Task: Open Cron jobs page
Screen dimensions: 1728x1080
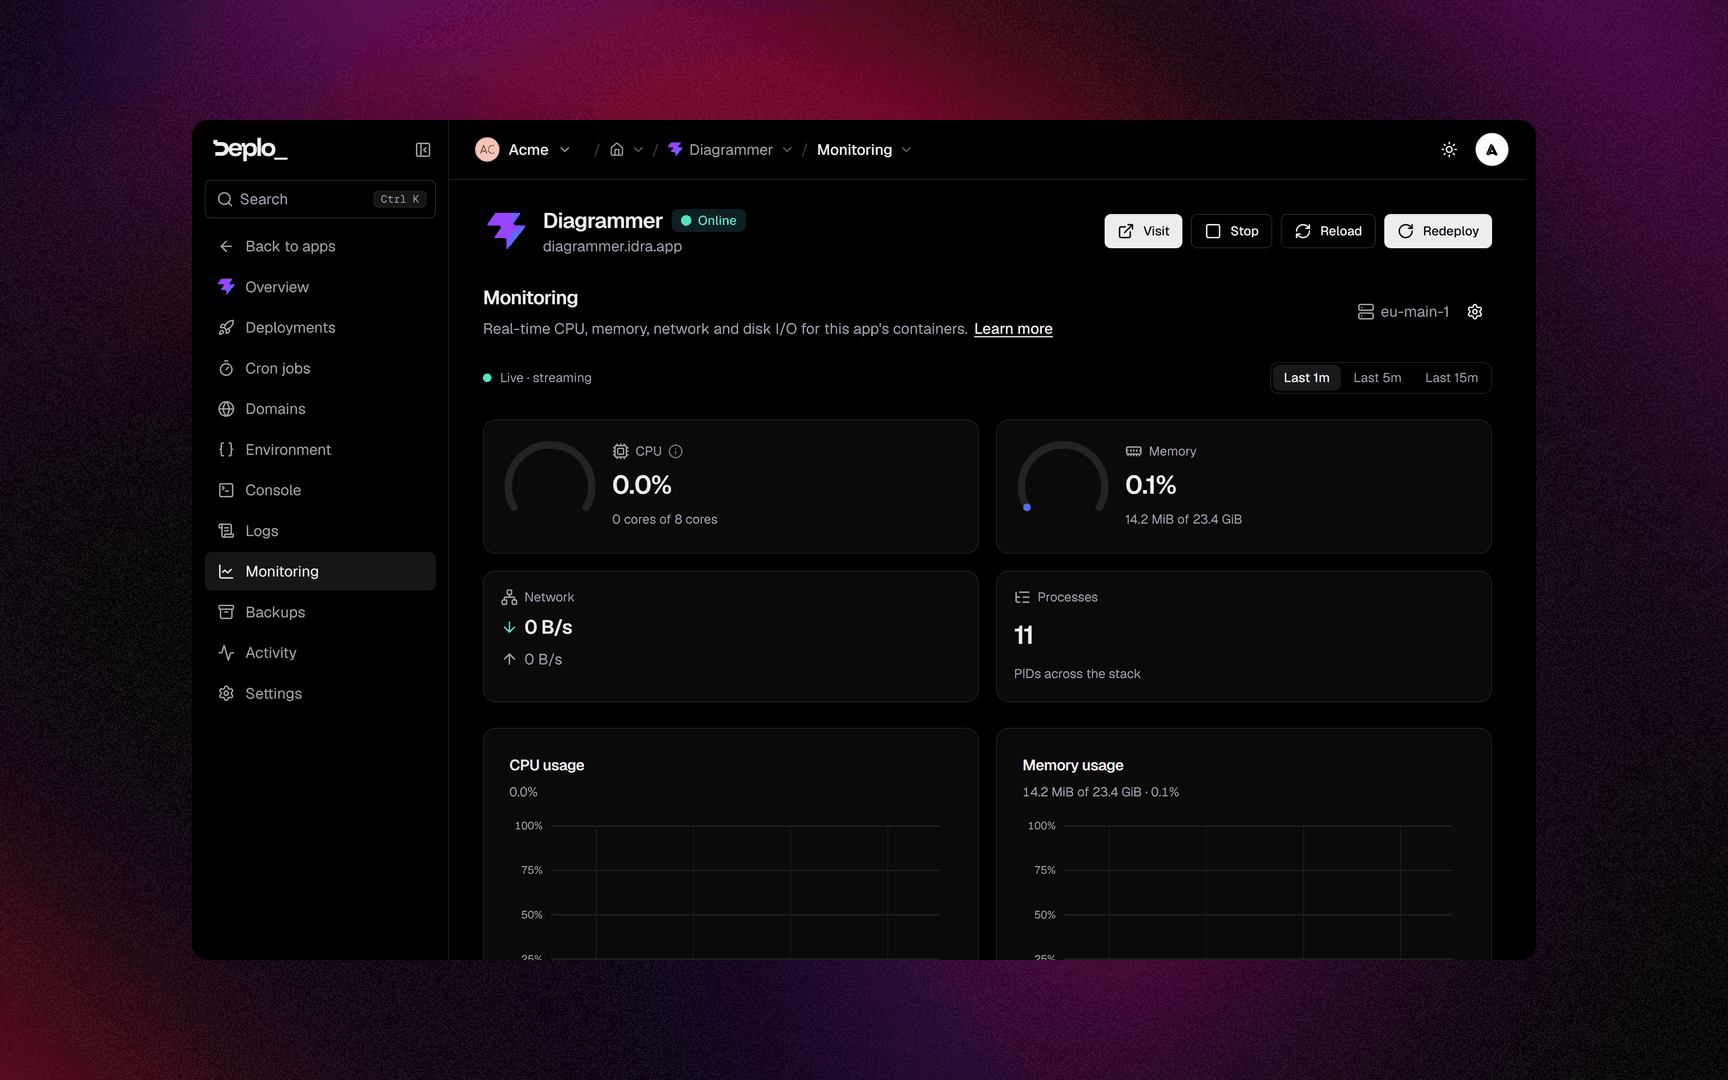Action: tap(320, 368)
